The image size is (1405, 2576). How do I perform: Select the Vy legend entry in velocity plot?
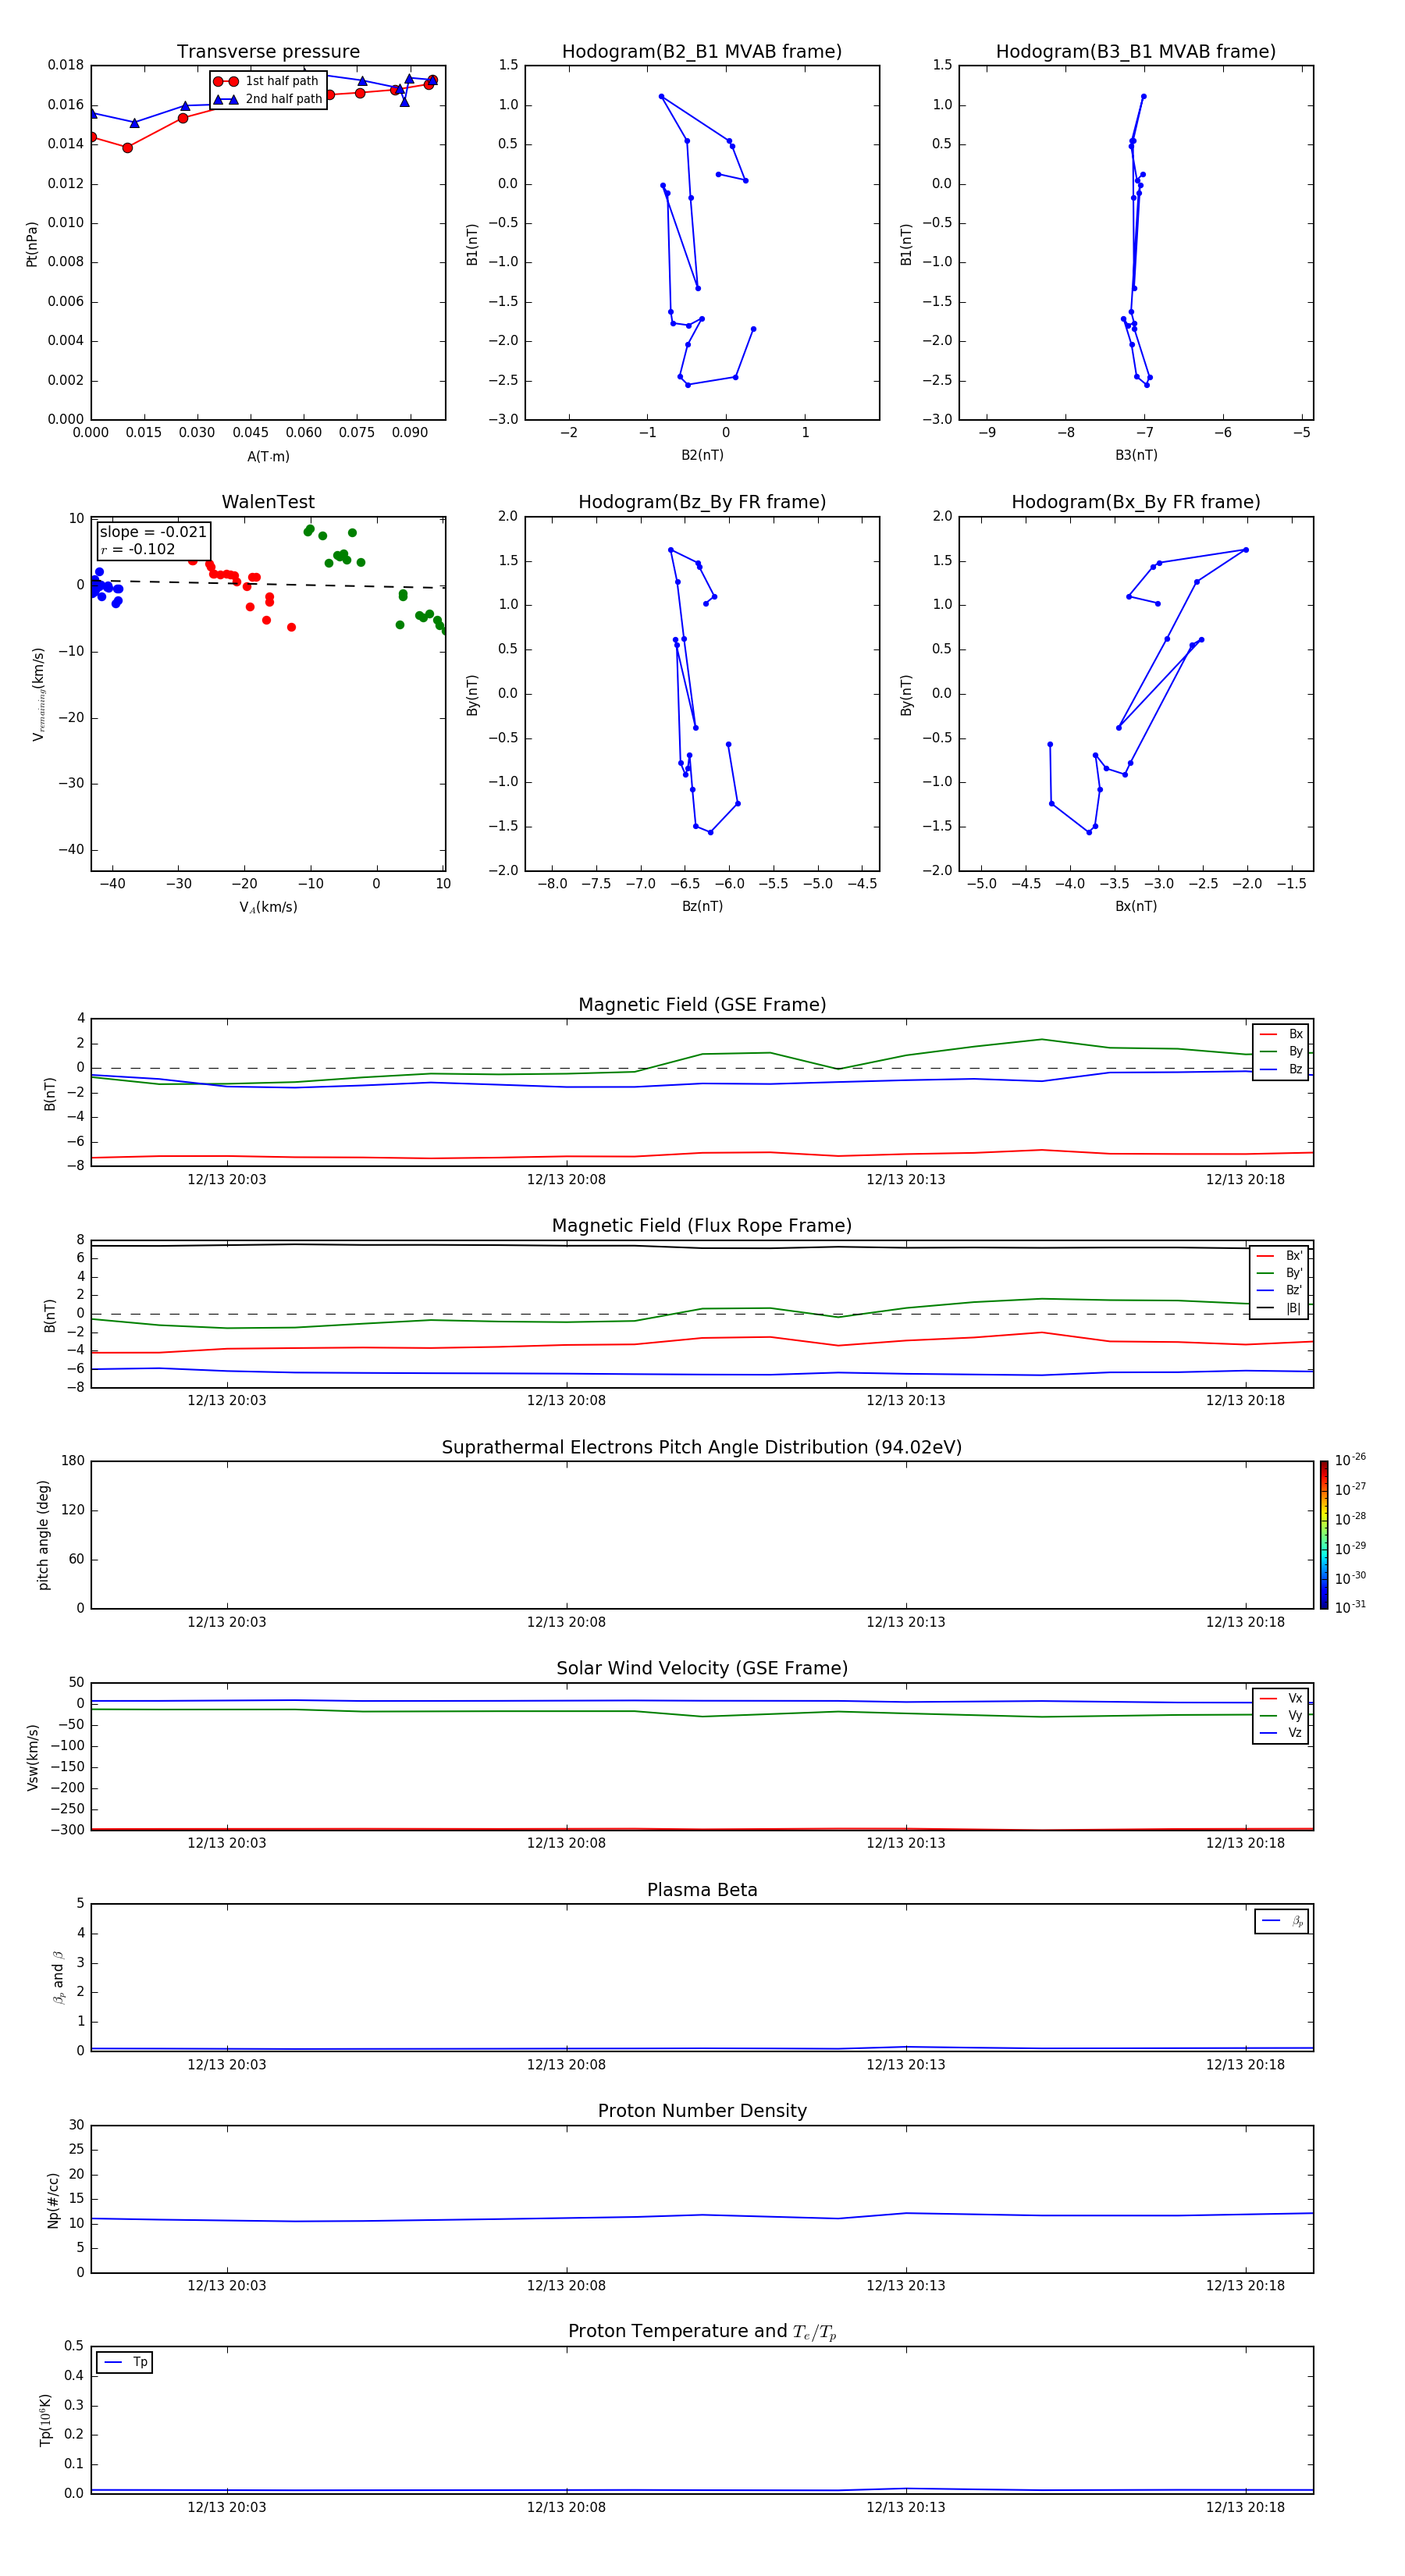point(1281,1716)
